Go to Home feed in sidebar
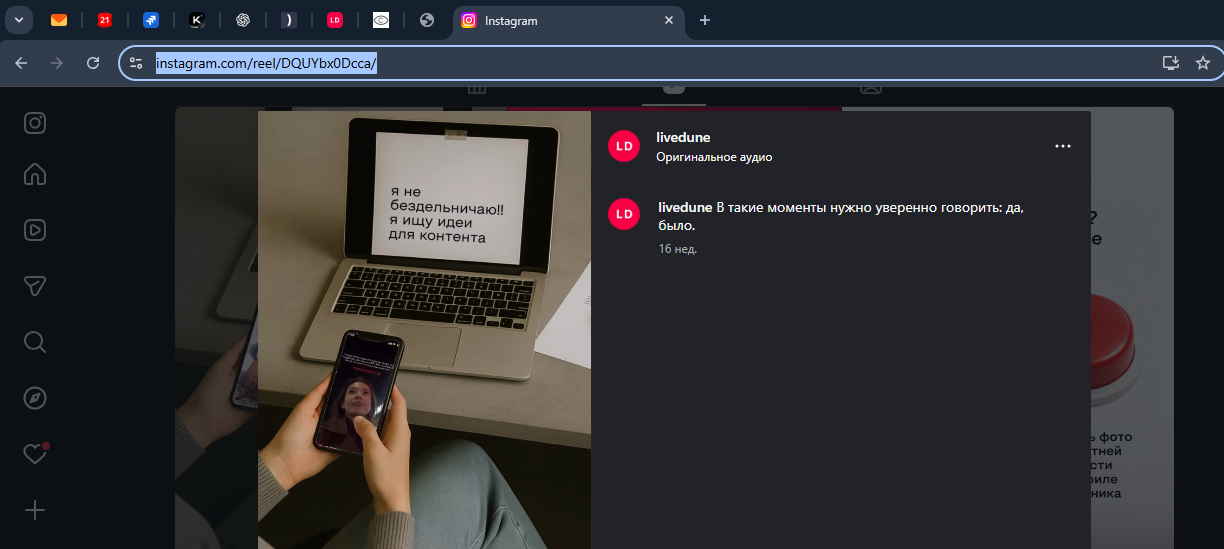The image size is (1224, 549). click(x=35, y=174)
